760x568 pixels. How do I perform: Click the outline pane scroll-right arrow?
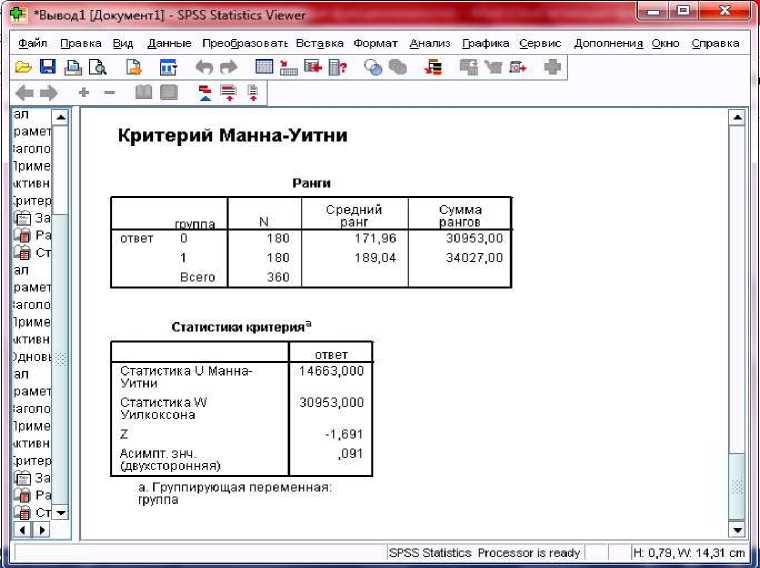coord(42,530)
